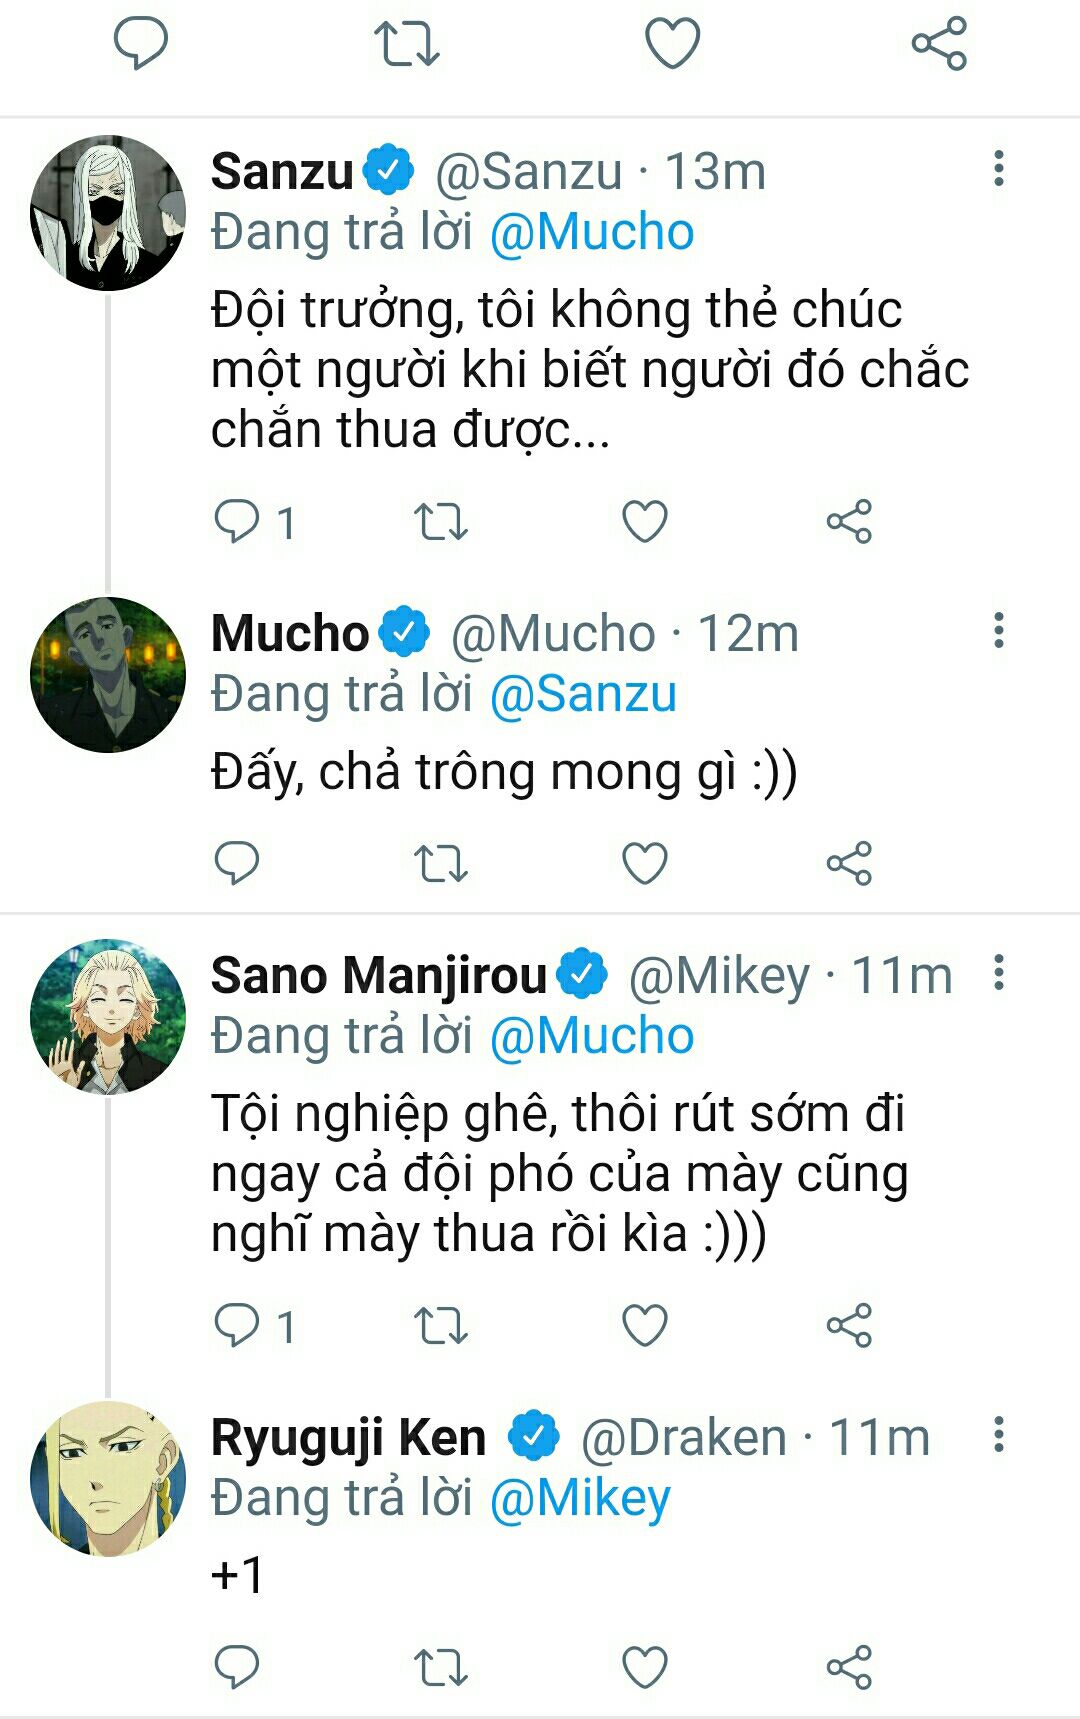Open more options for Sanzu's tweet
1080x1719 pixels.
[x=998, y=169]
